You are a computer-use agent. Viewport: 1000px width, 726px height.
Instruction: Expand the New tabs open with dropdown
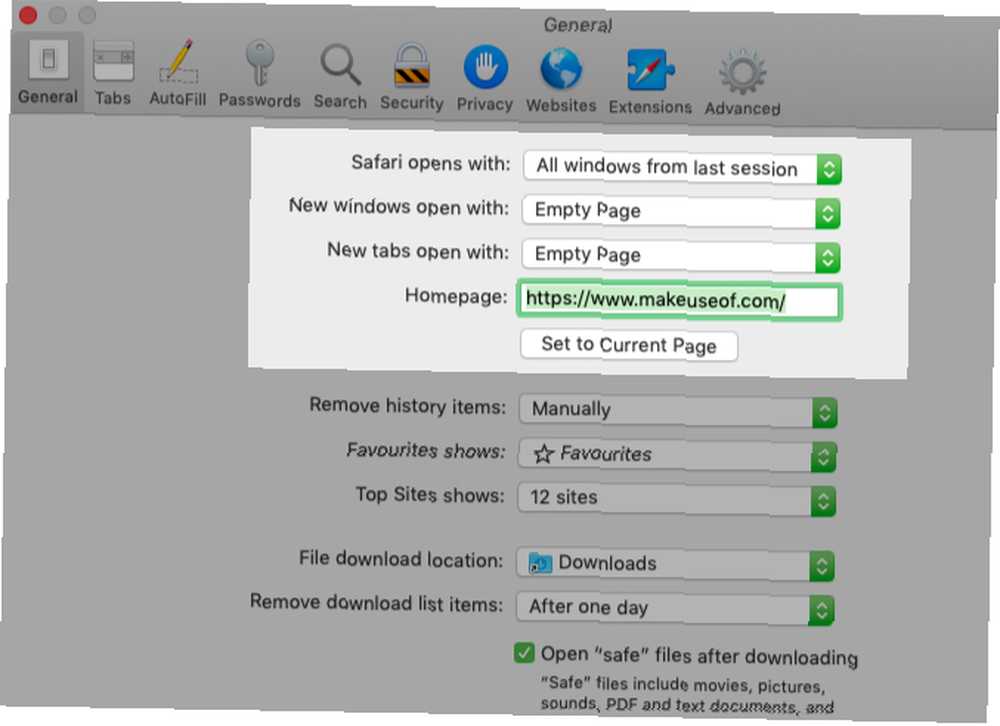coord(681,256)
